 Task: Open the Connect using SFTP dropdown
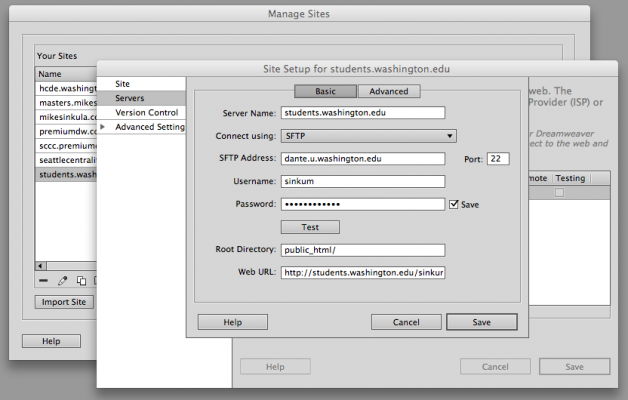(368, 136)
